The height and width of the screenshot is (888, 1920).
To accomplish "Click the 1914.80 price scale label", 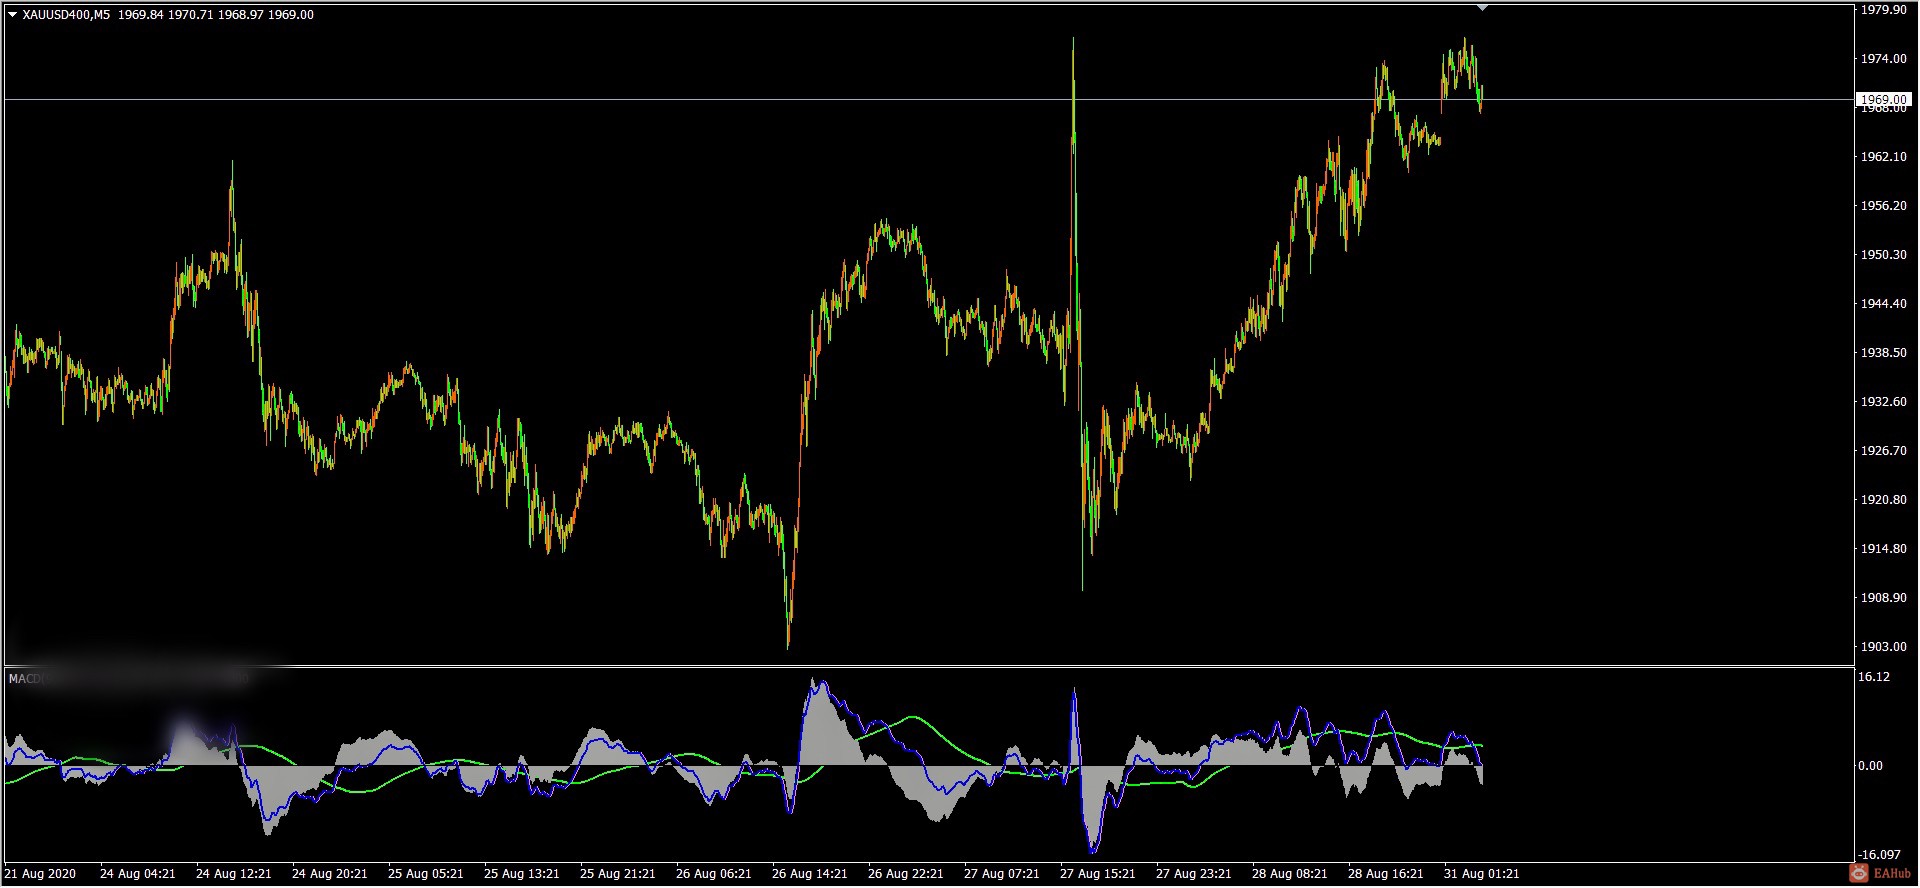I will (1883, 549).
